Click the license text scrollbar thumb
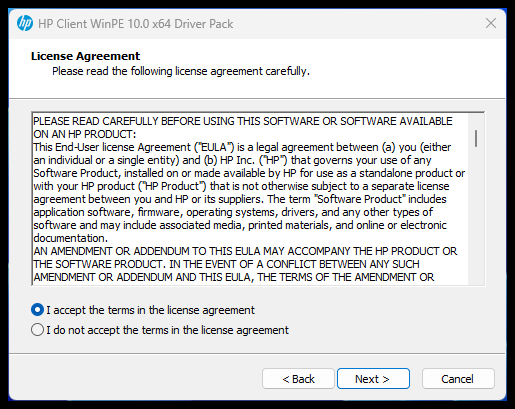515x409 pixels. 476,138
